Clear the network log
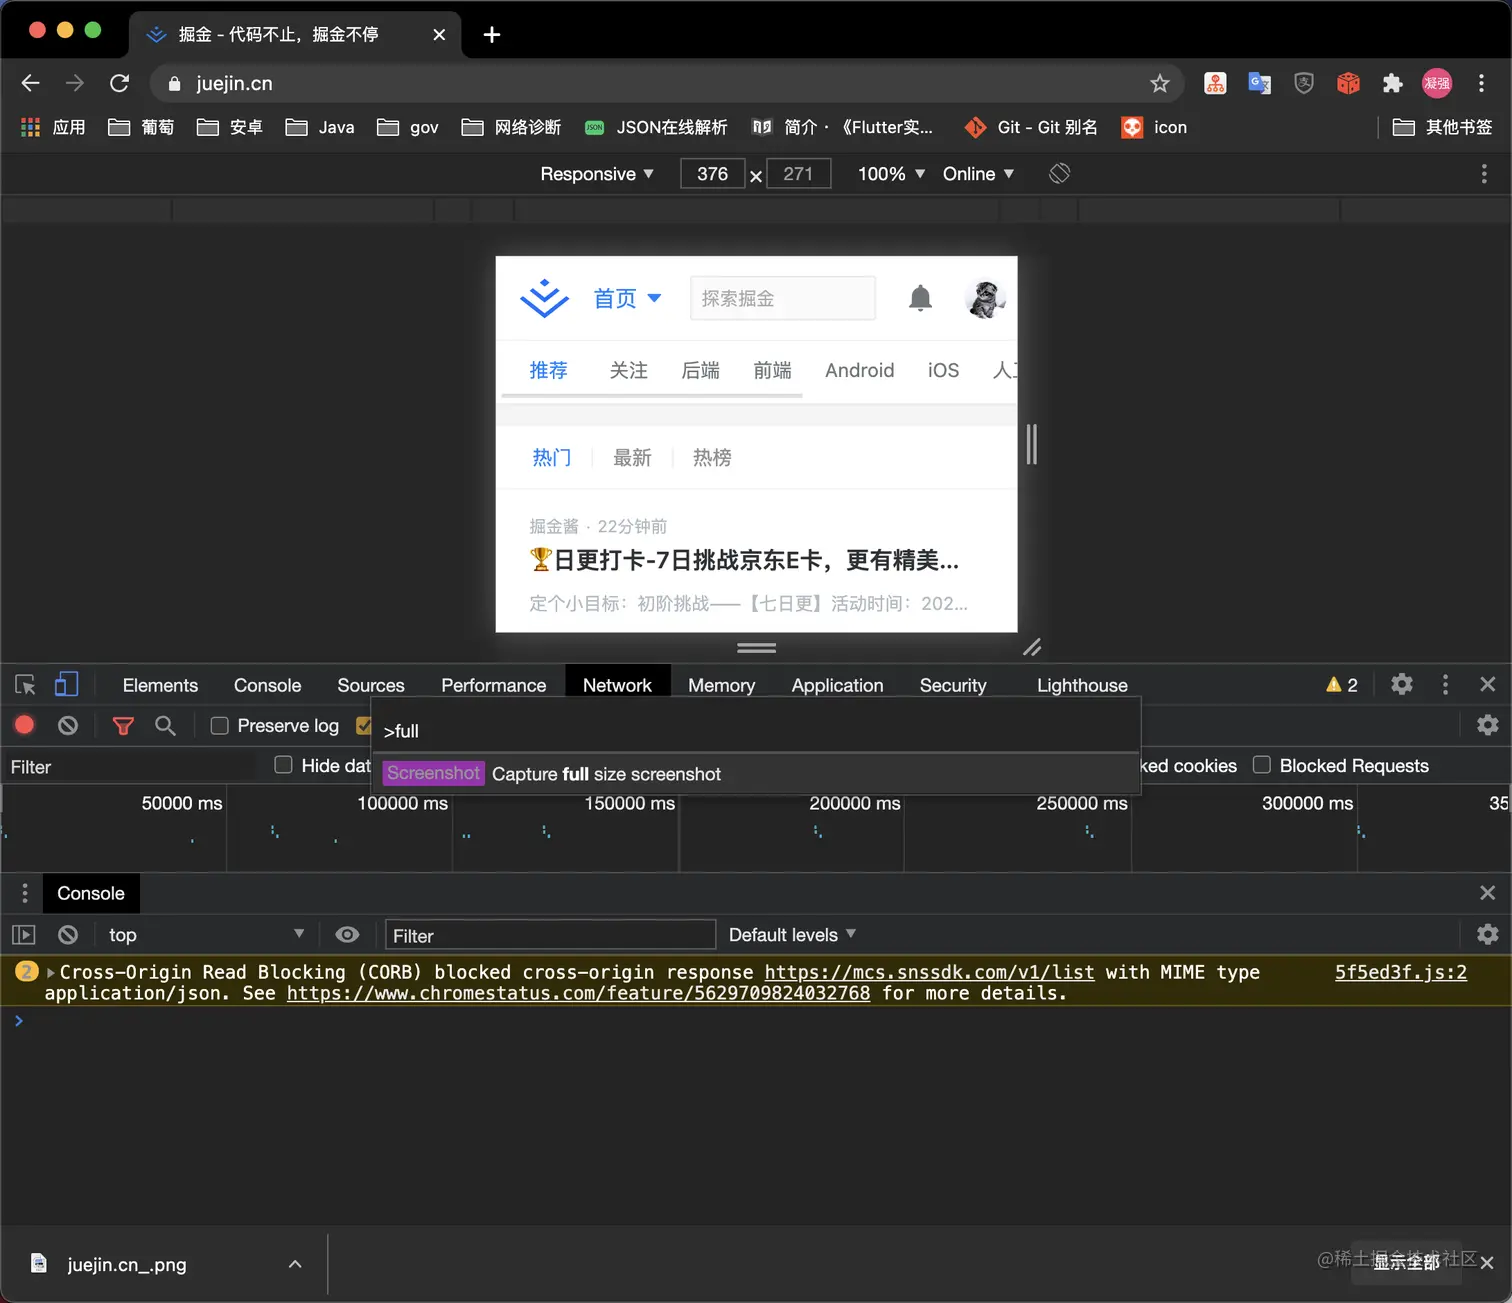 (x=68, y=725)
